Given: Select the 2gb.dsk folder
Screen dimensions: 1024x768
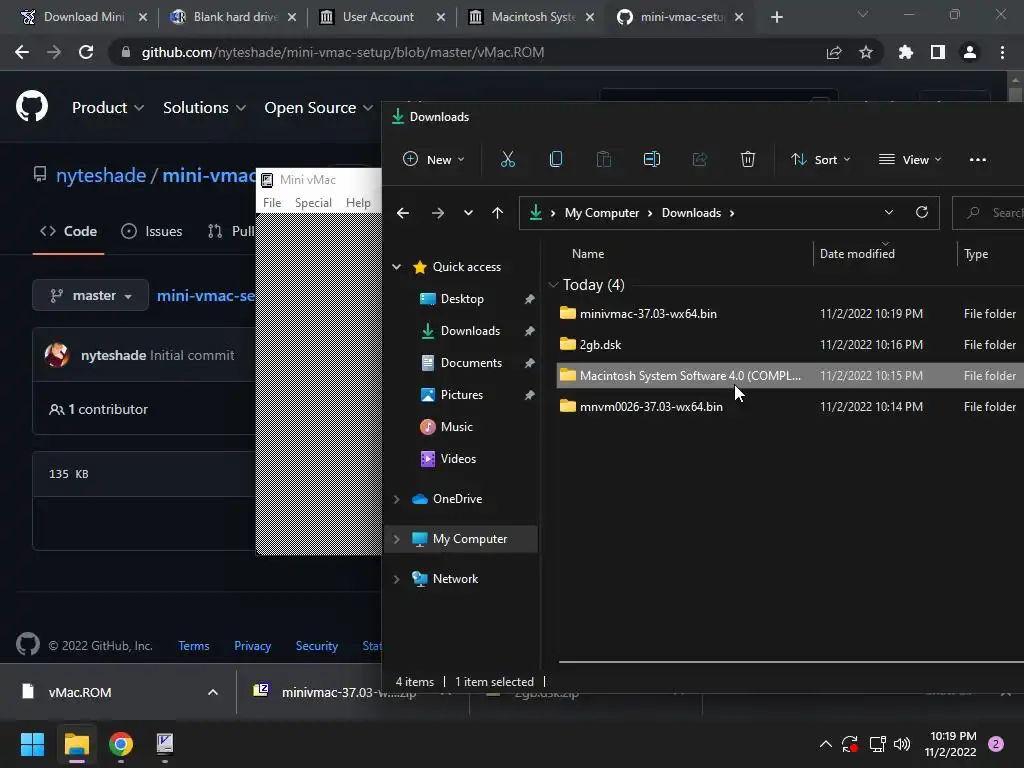Looking at the screenshot, I should (x=790, y=345).
